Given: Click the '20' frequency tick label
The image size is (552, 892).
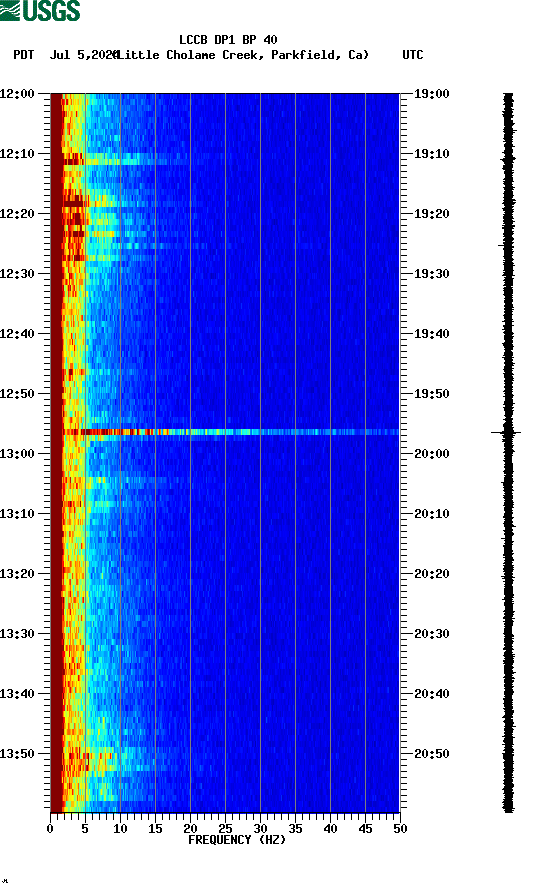Looking at the screenshot, I should [x=190, y=829].
